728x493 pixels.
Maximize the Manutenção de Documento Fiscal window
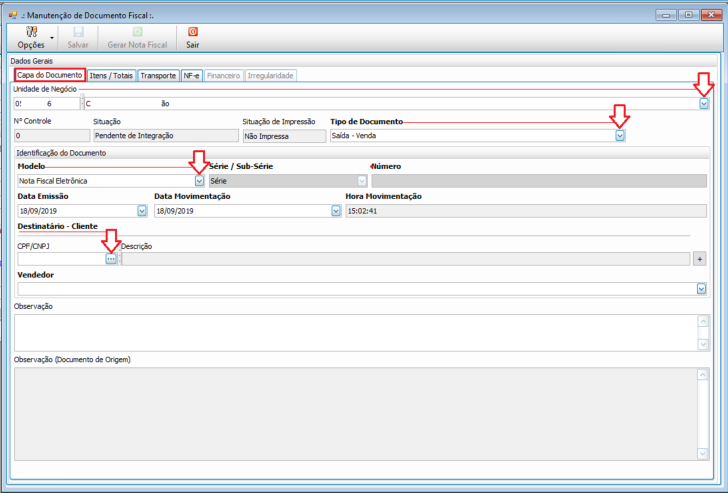689,15
